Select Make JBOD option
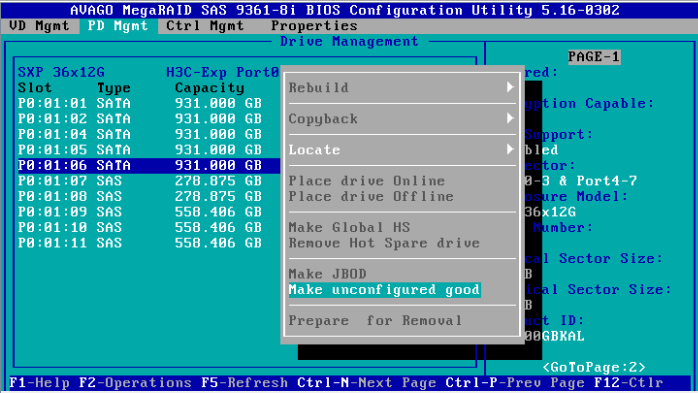 coord(327,274)
